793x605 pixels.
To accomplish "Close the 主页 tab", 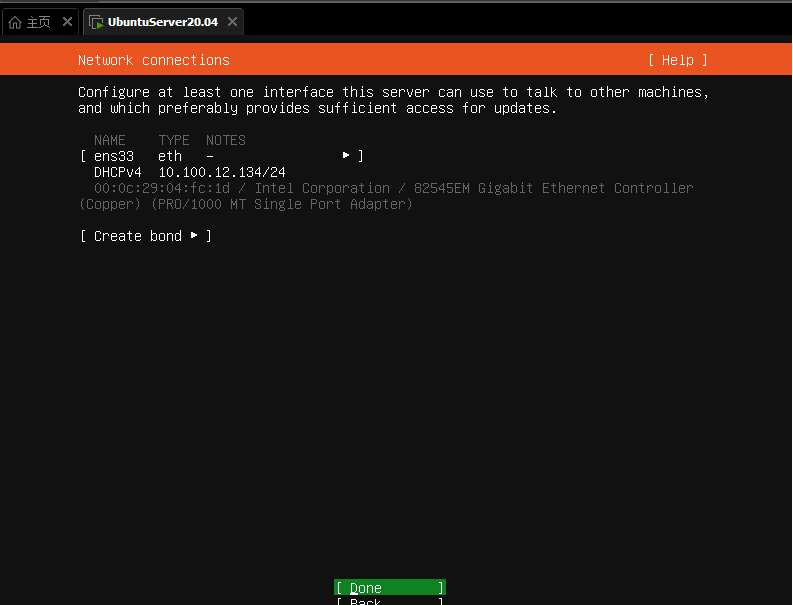I will tap(67, 22).
